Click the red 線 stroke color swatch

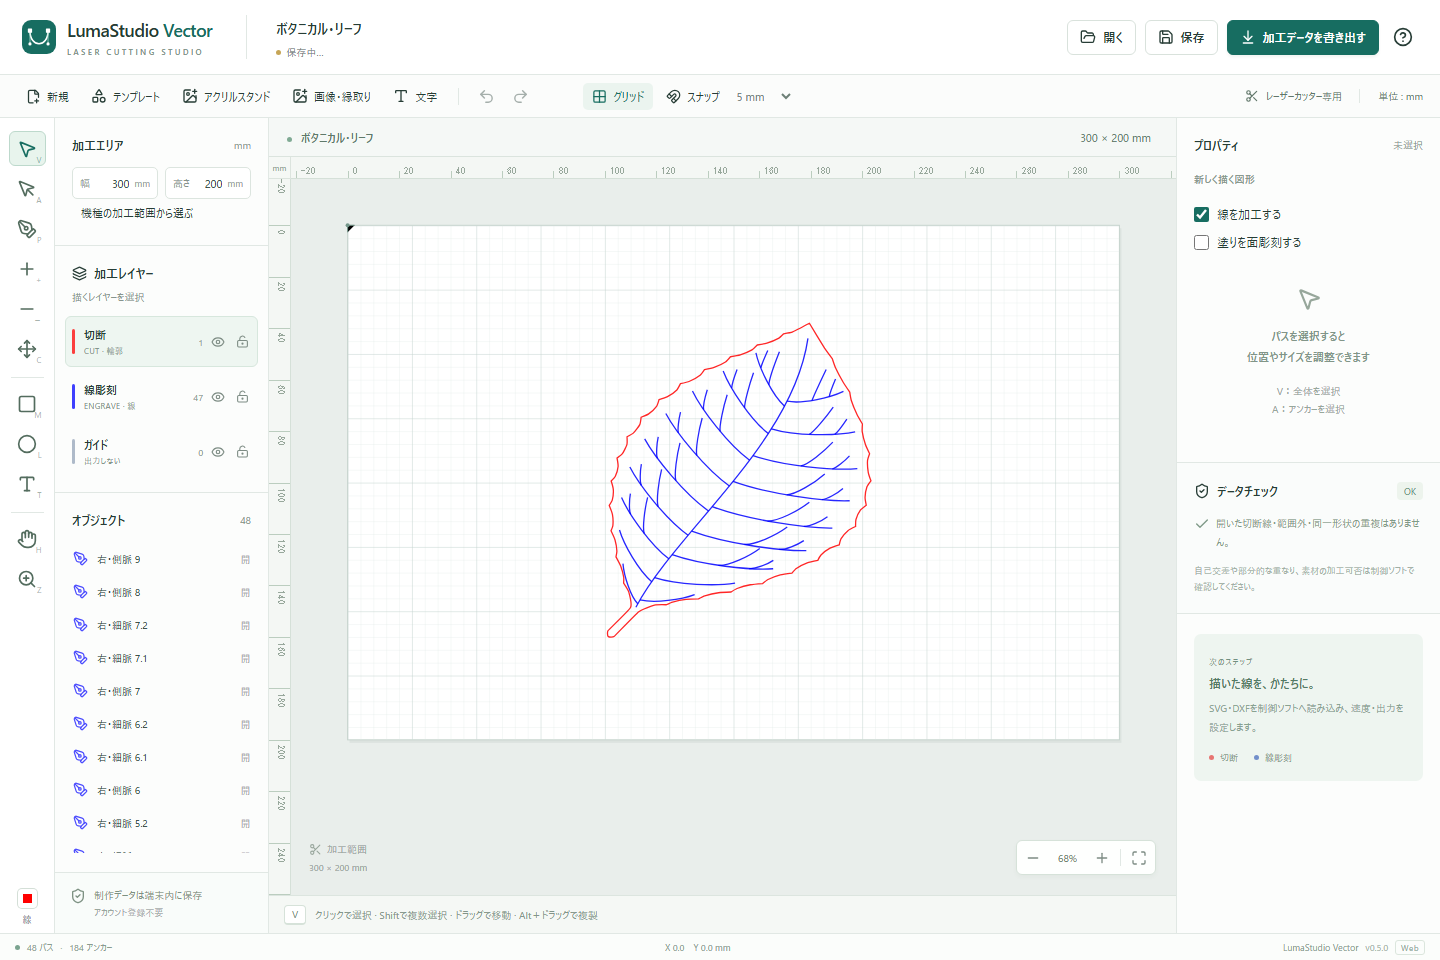coord(27,898)
